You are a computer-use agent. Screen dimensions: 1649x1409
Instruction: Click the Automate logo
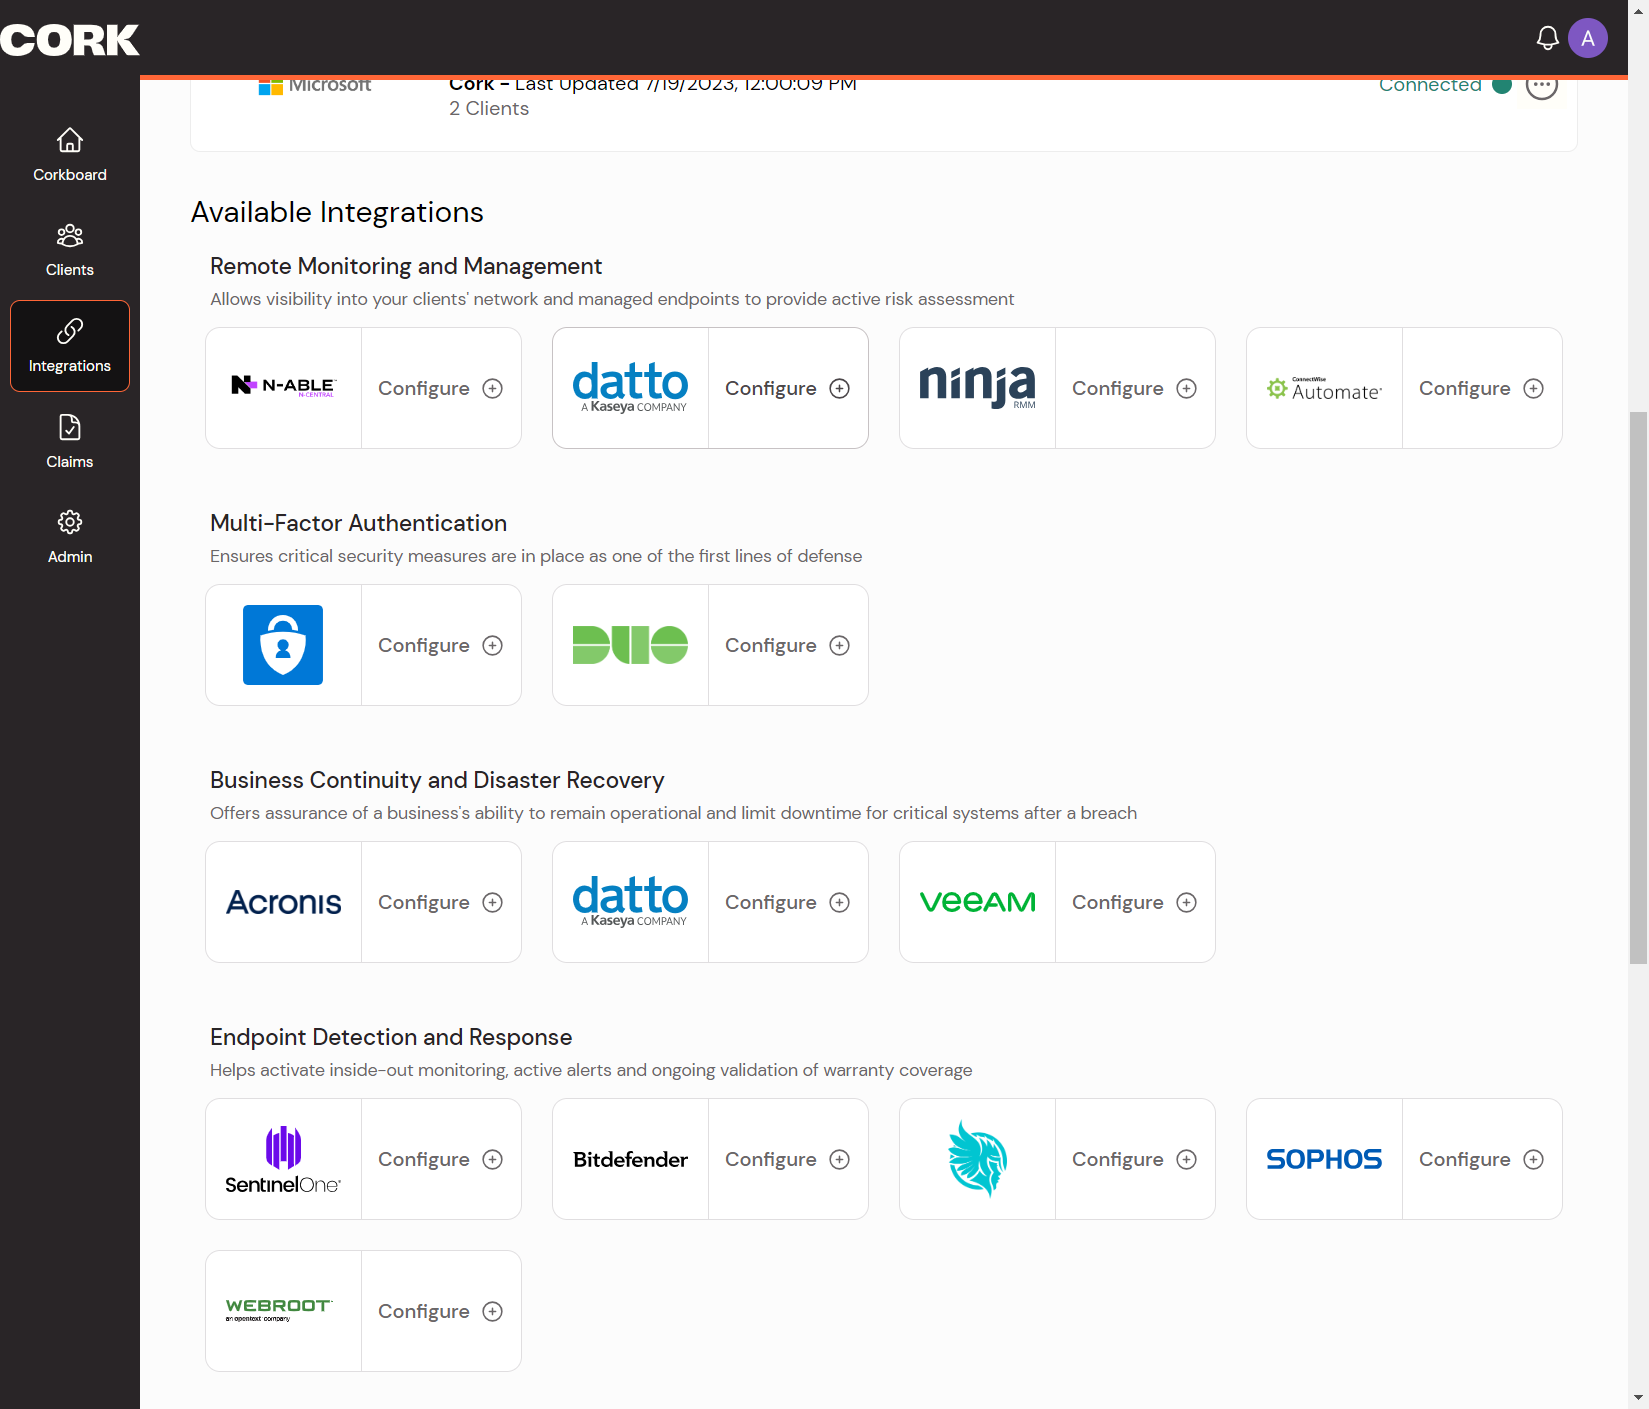click(x=1325, y=389)
